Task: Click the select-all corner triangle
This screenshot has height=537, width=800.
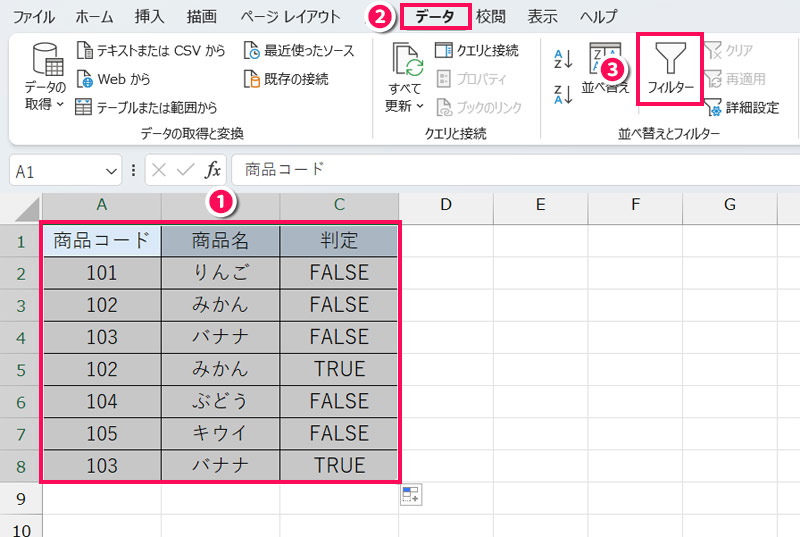Action: pos(28,209)
